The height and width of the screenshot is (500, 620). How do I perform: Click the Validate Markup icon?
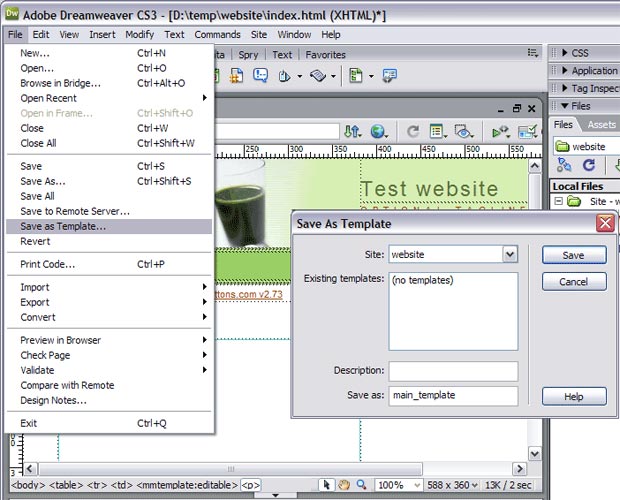(x=500, y=131)
